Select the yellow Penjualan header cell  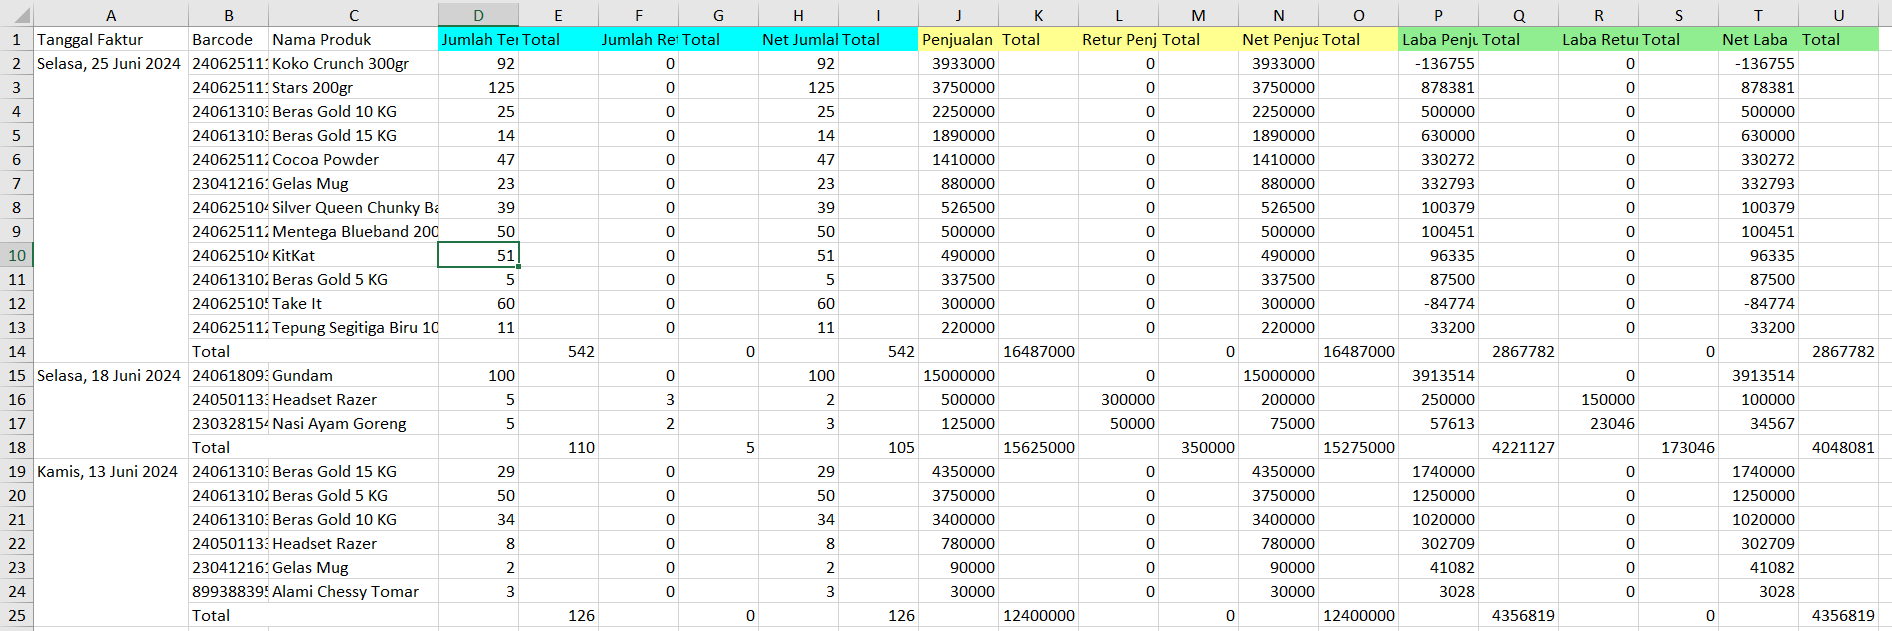[957, 39]
